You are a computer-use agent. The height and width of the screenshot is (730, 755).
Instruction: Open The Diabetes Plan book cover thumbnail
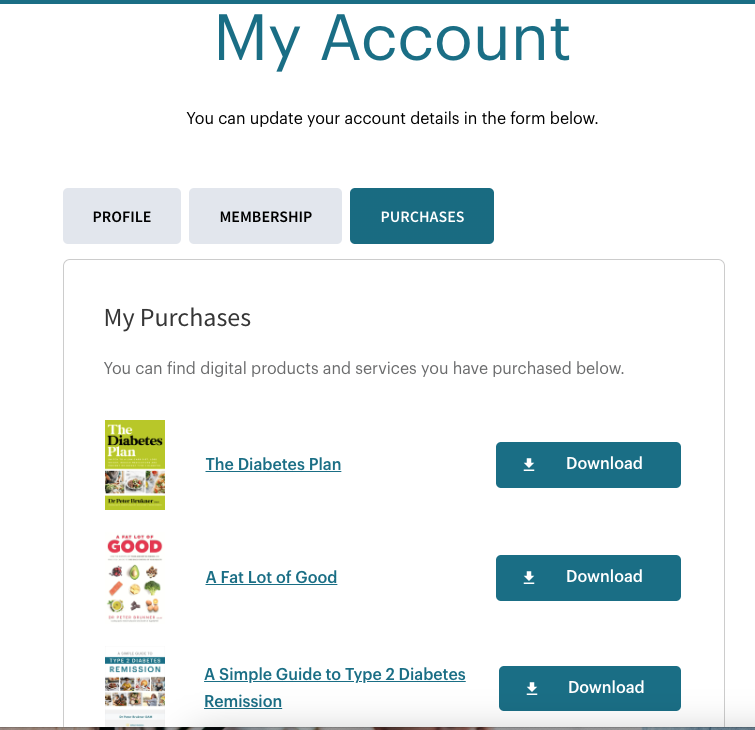(x=135, y=465)
